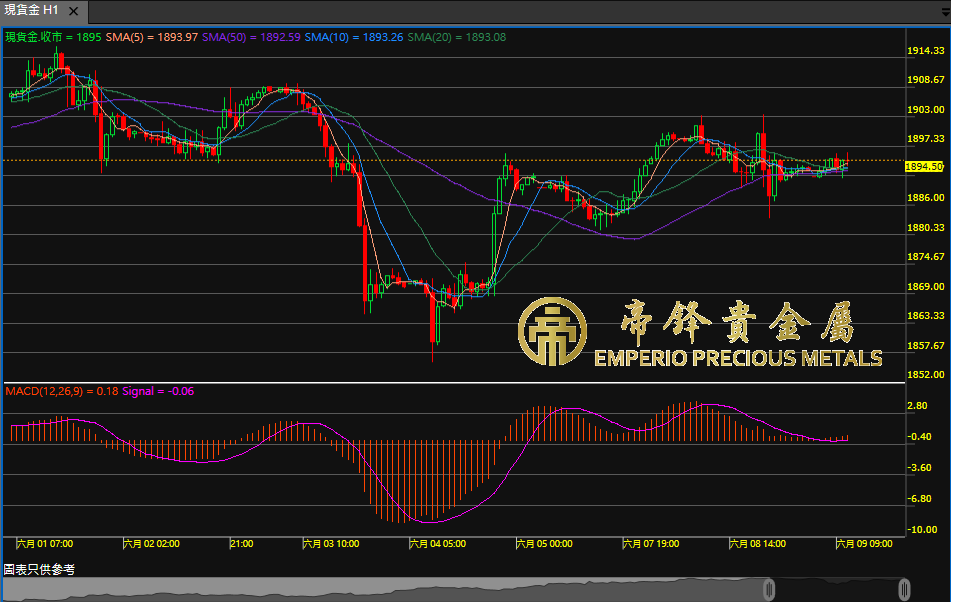Click the 2.80 MACD axis label
This screenshot has height=602, width=956.
click(918, 406)
